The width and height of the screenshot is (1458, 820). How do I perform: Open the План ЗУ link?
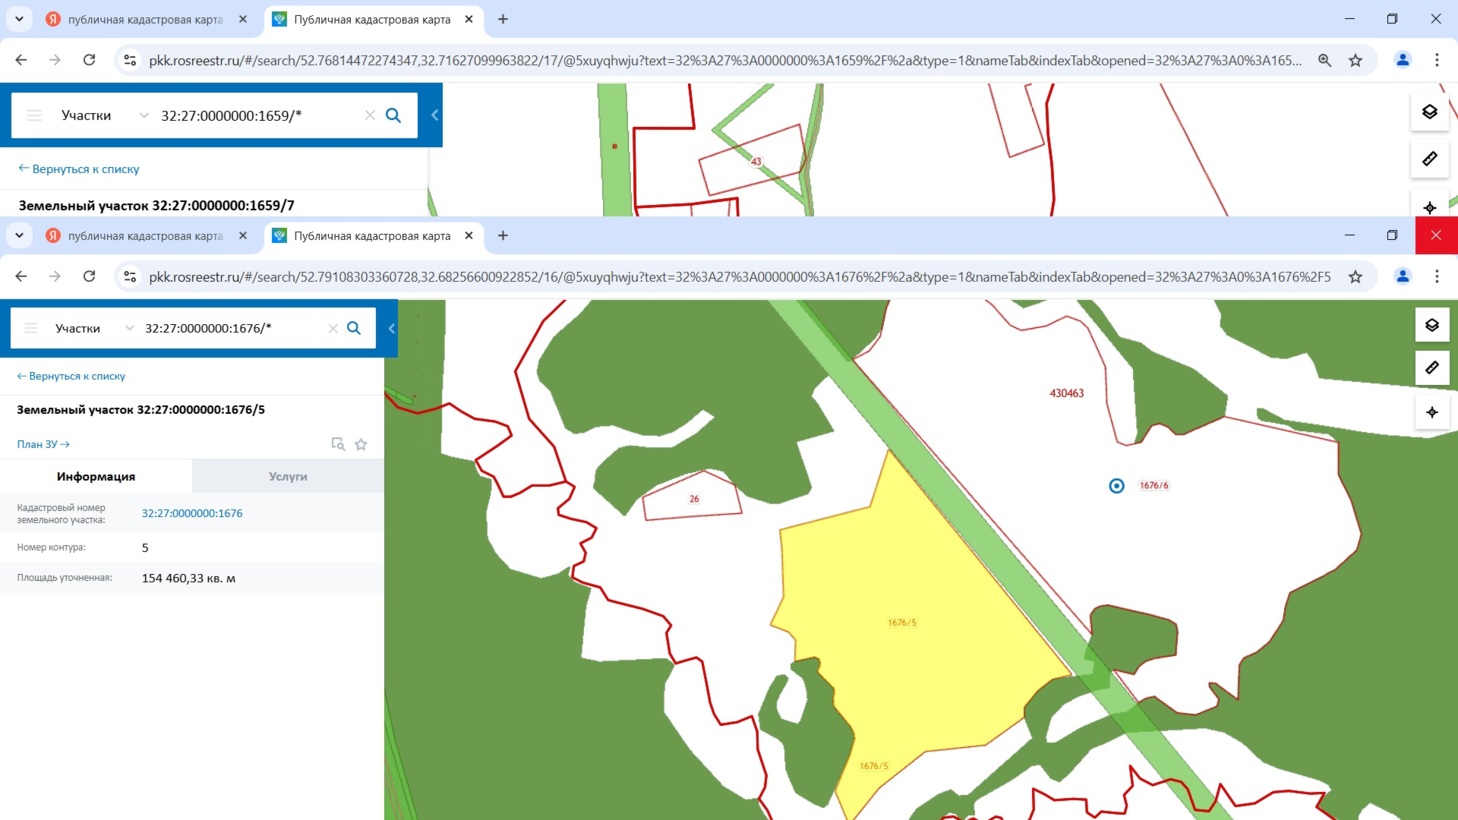[43, 444]
